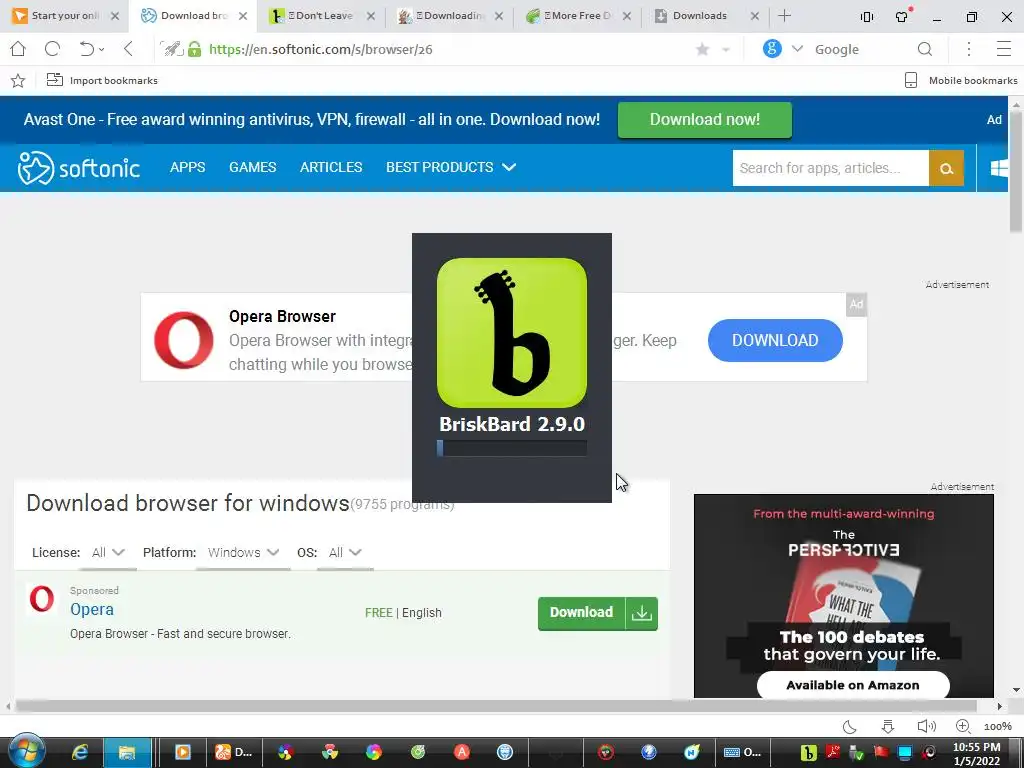Expand the search engine selector chevron
Image resolution: width=1024 pixels, height=768 pixels.
coord(797,49)
